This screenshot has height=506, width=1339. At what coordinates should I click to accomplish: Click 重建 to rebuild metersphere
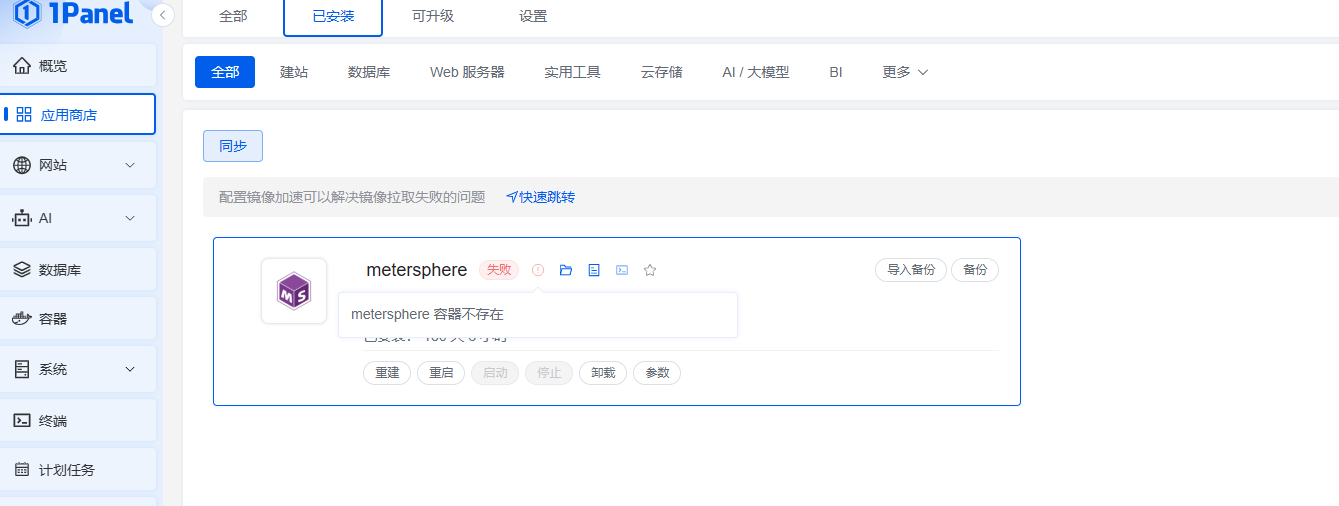pos(387,373)
